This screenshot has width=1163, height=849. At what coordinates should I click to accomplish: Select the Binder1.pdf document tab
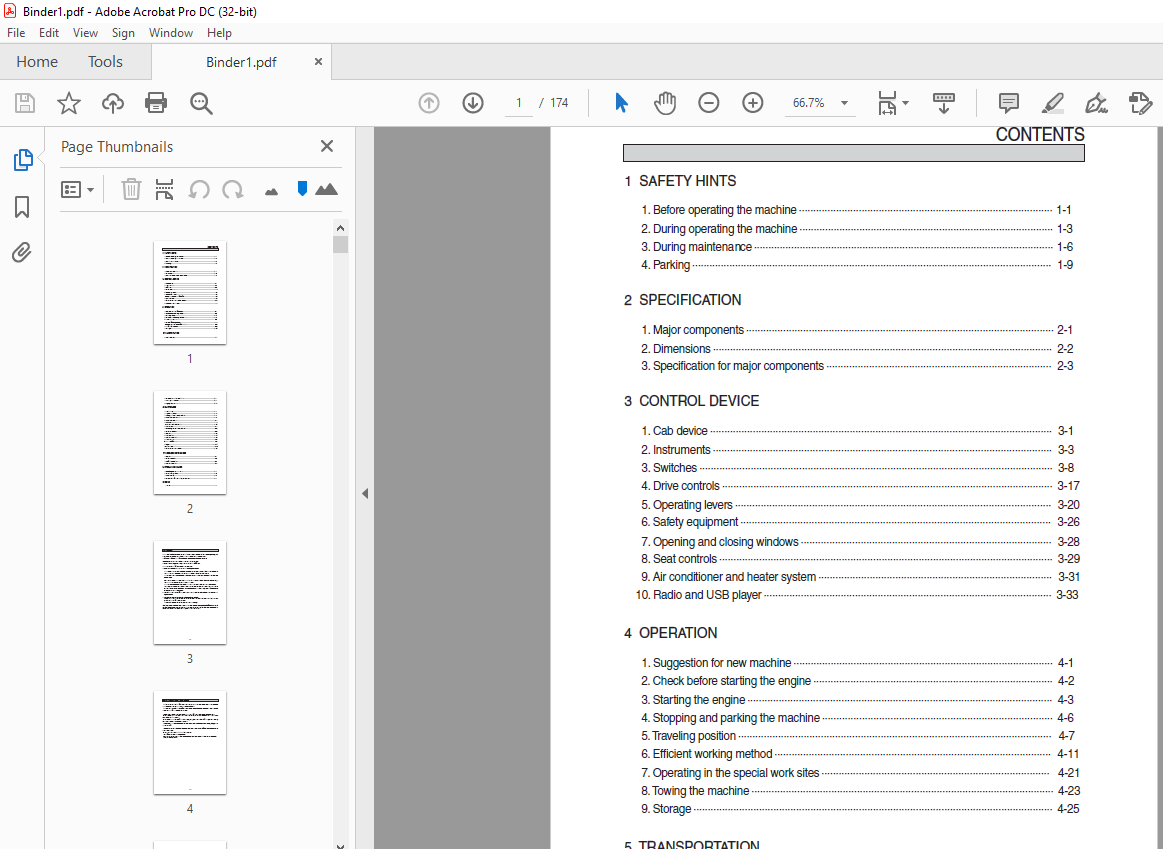[x=241, y=62]
